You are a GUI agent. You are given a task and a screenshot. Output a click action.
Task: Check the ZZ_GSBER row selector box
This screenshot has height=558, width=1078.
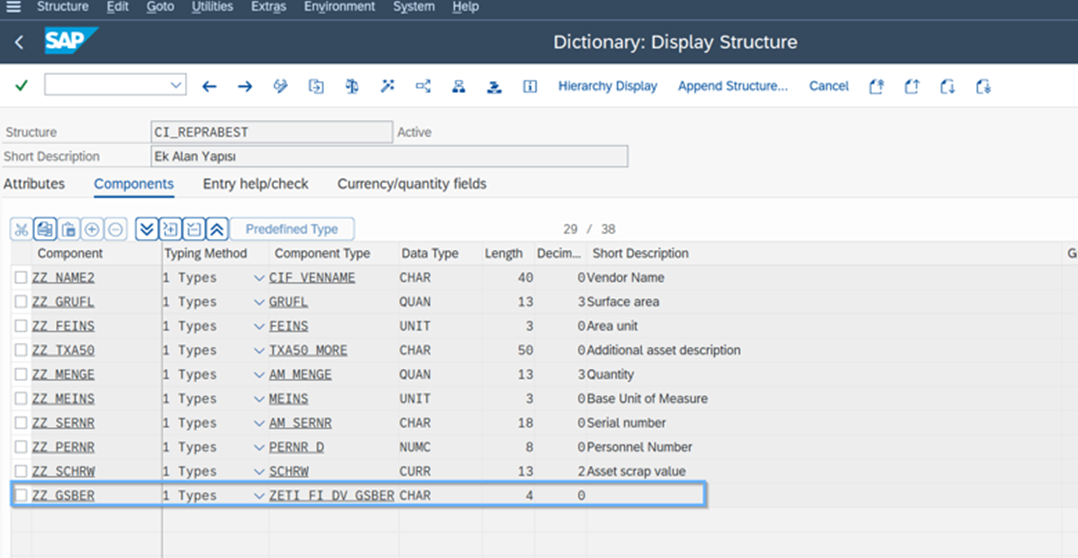pyautogui.click(x=21, y=495)
